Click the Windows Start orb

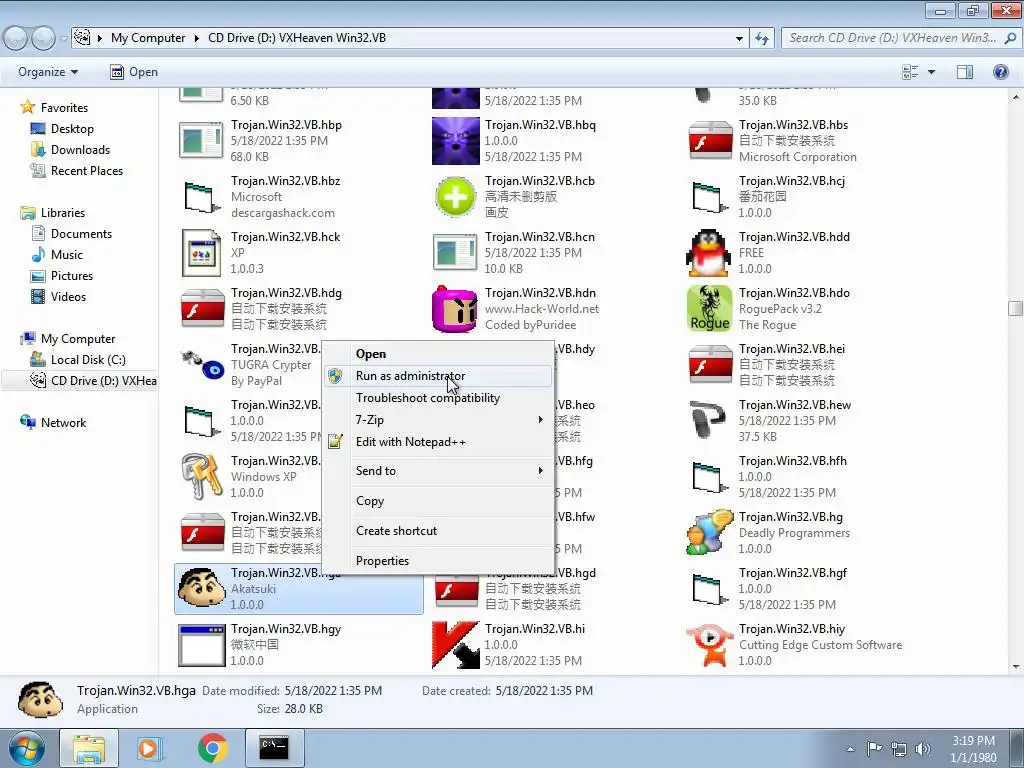(26, 748)
